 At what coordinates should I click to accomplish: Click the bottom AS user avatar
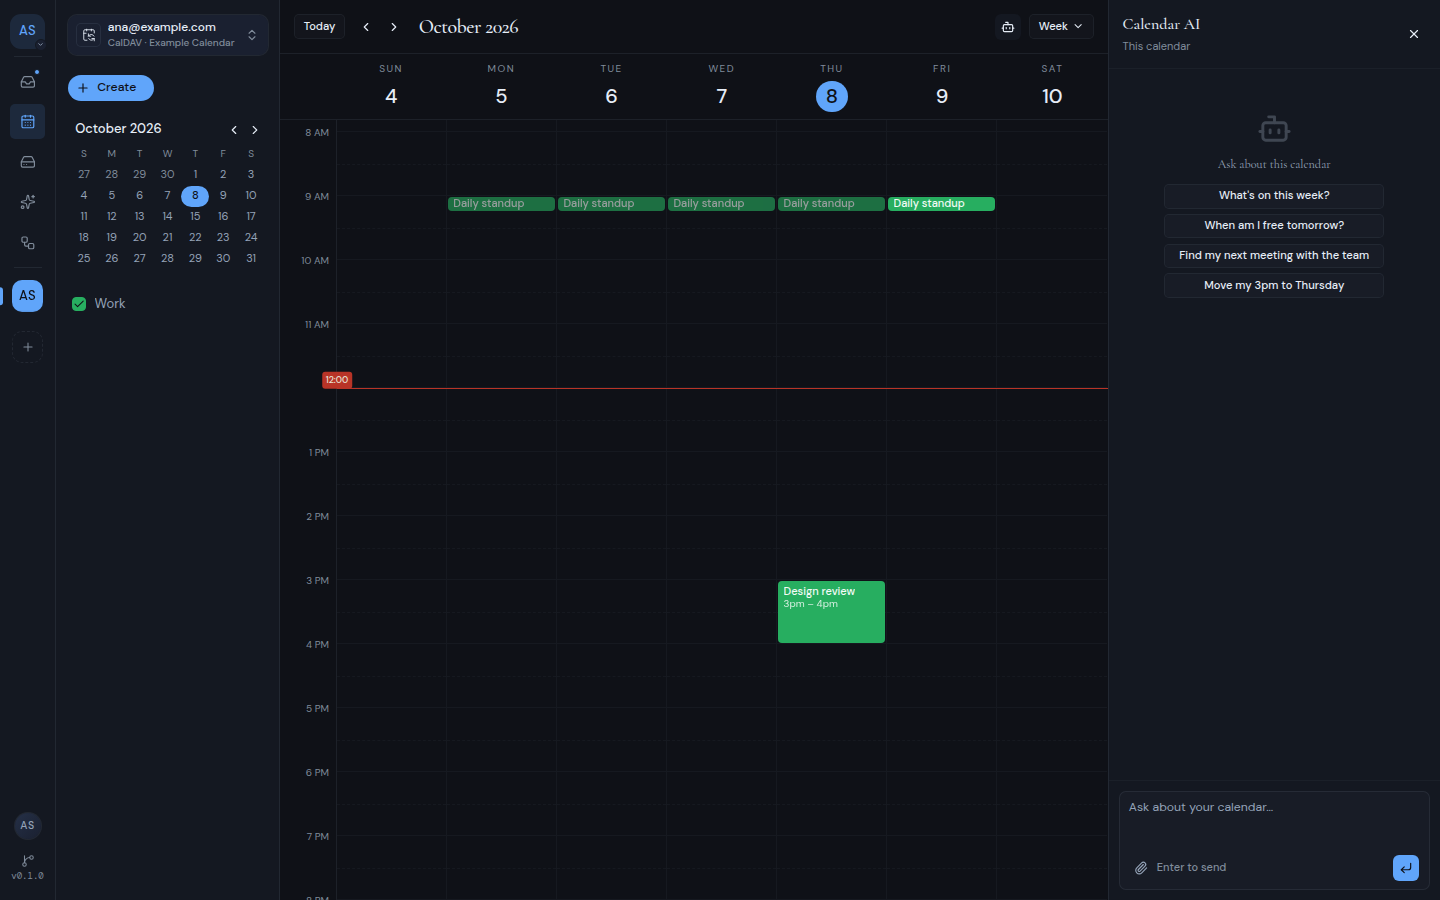coord(28,825)
